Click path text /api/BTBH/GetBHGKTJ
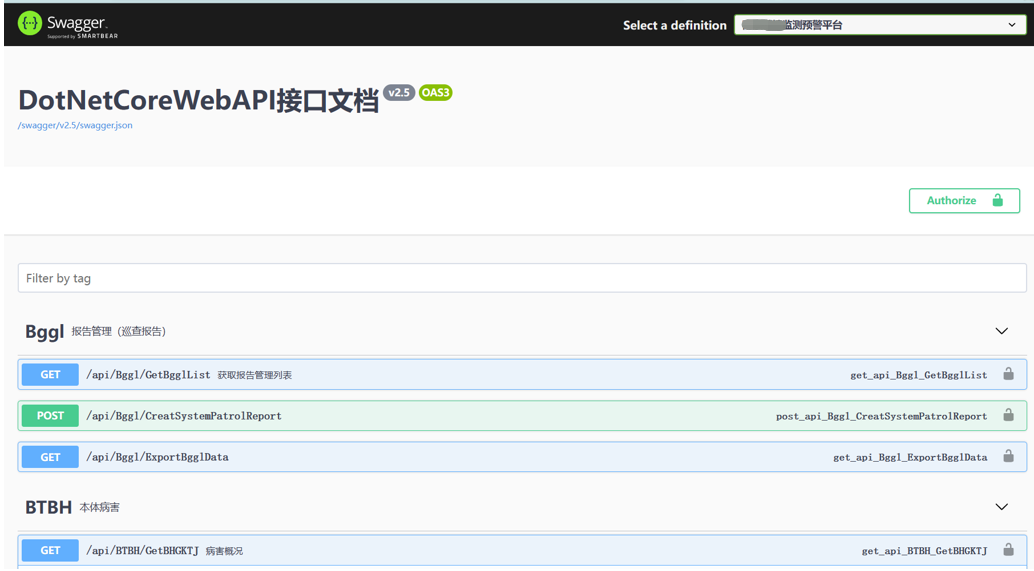Image resolution: width=1034 pixels, height=571 pixels. 142,551
